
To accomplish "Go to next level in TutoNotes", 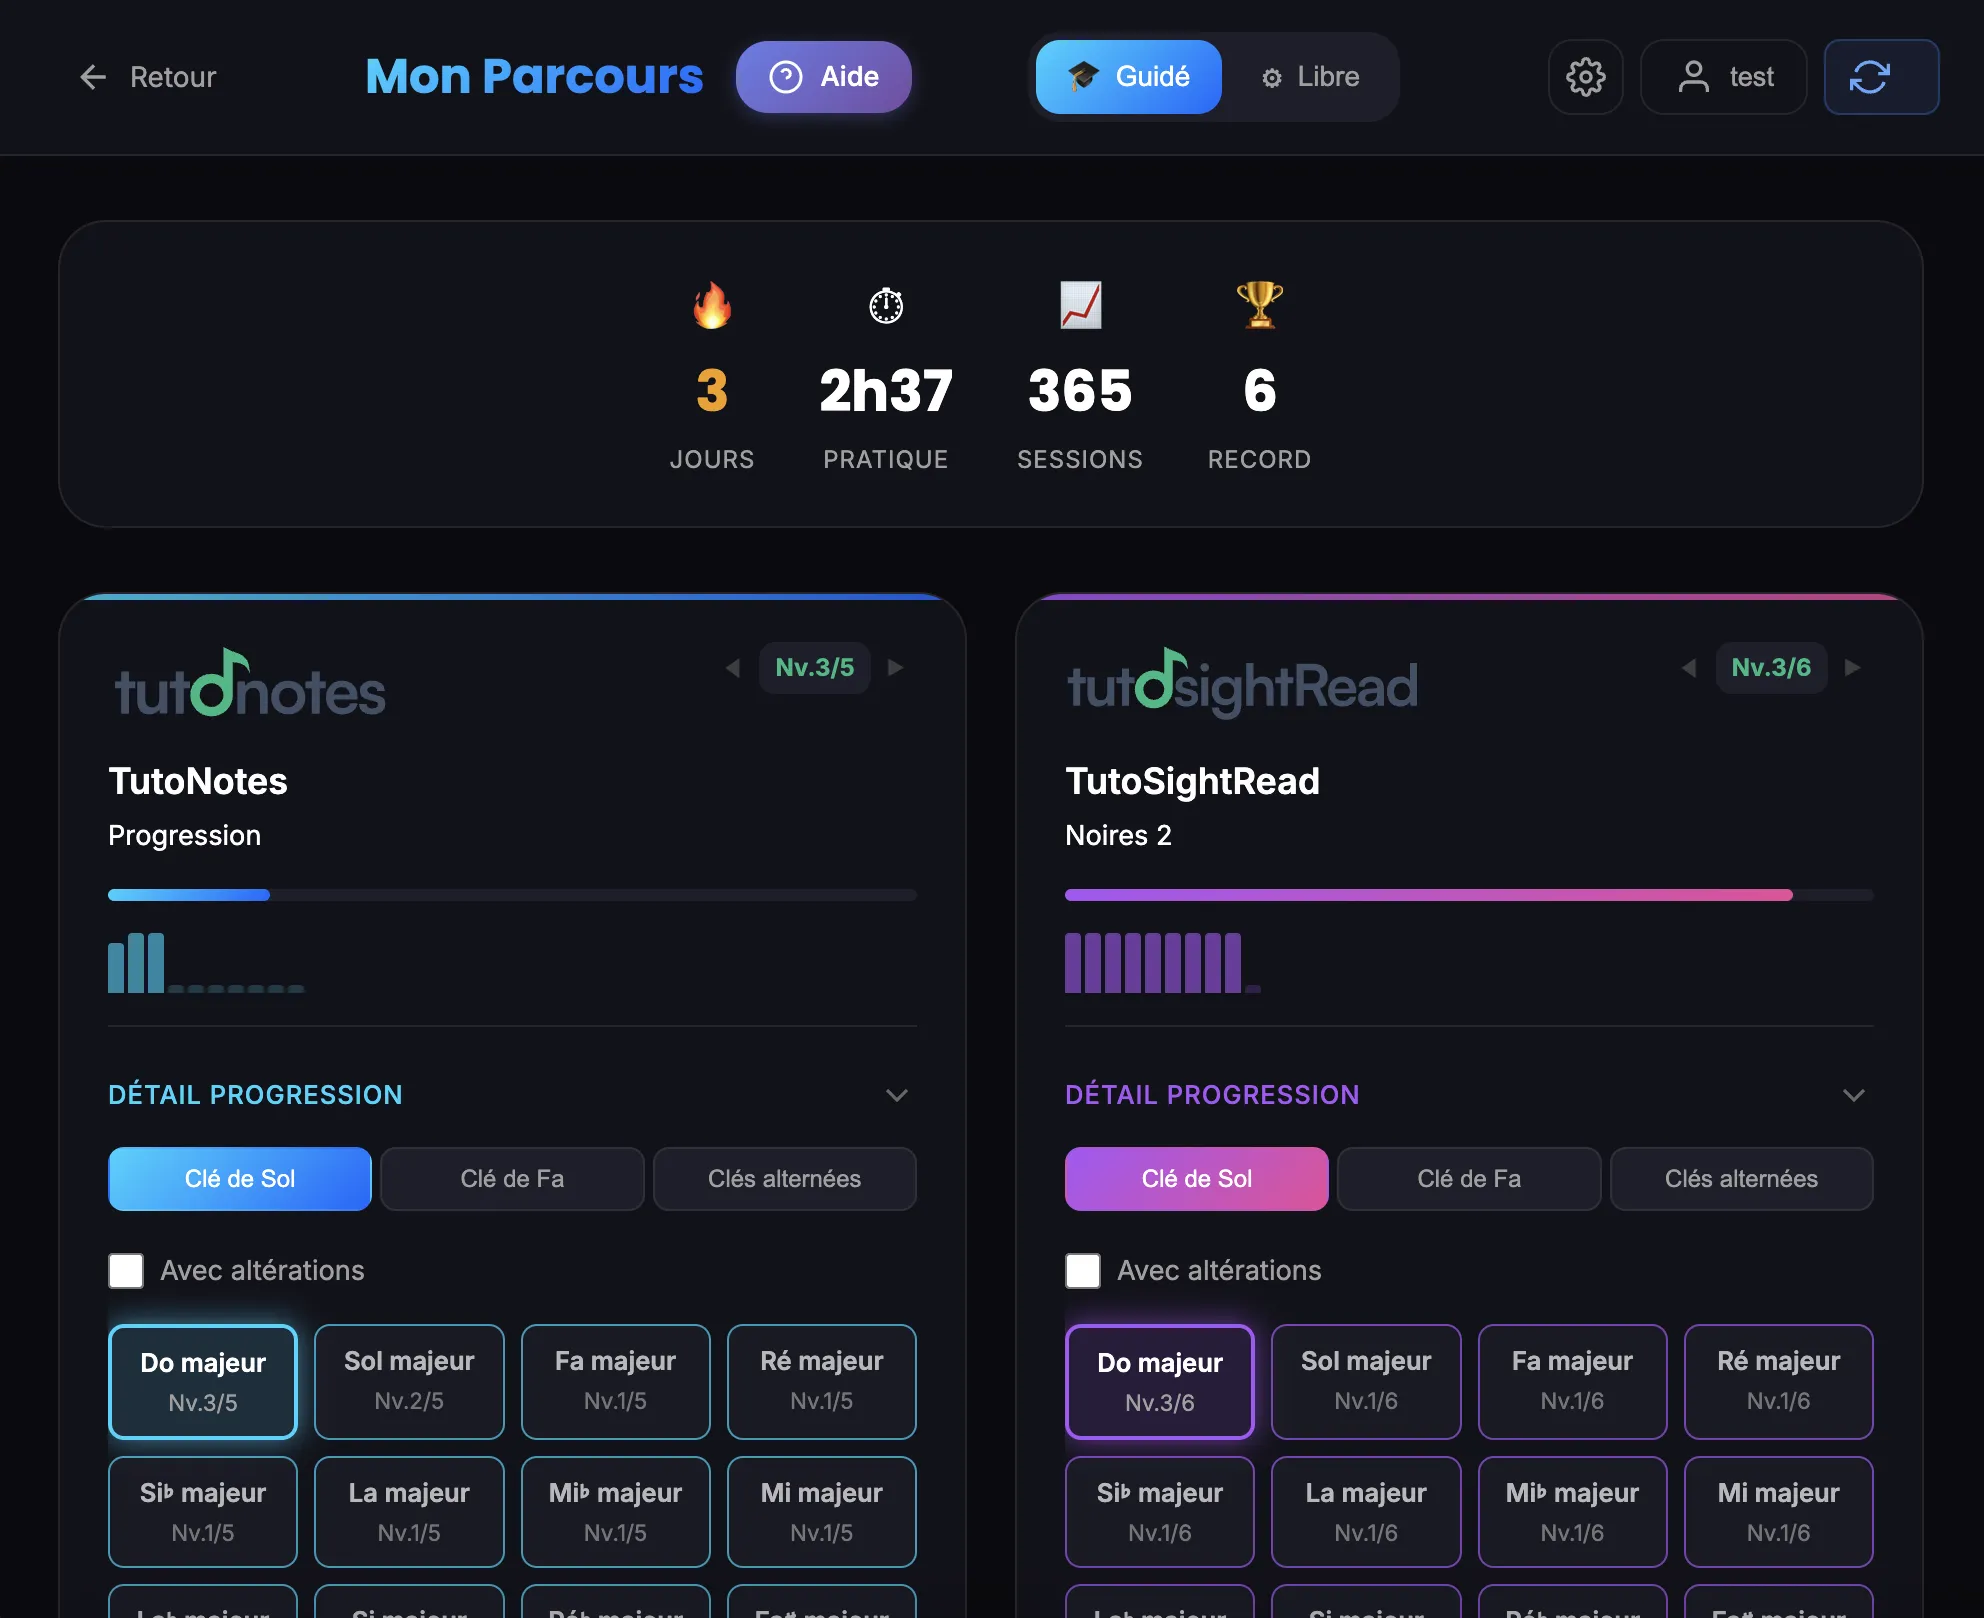I will click(x=896, y=668).
